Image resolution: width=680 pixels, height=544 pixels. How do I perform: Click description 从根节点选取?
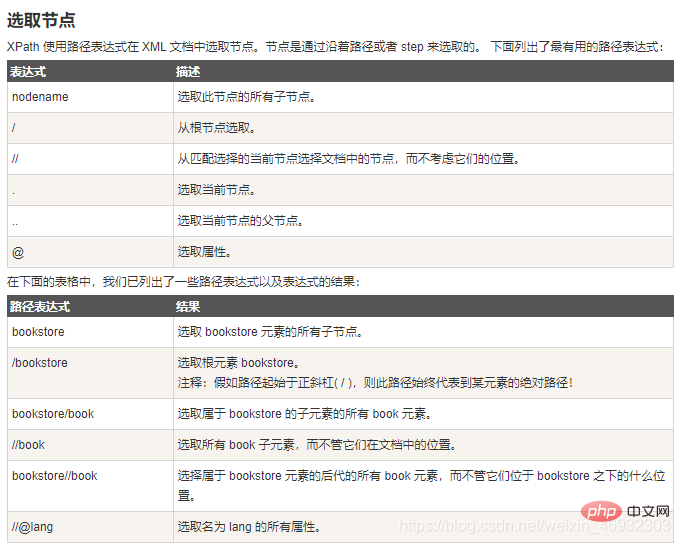216,128
